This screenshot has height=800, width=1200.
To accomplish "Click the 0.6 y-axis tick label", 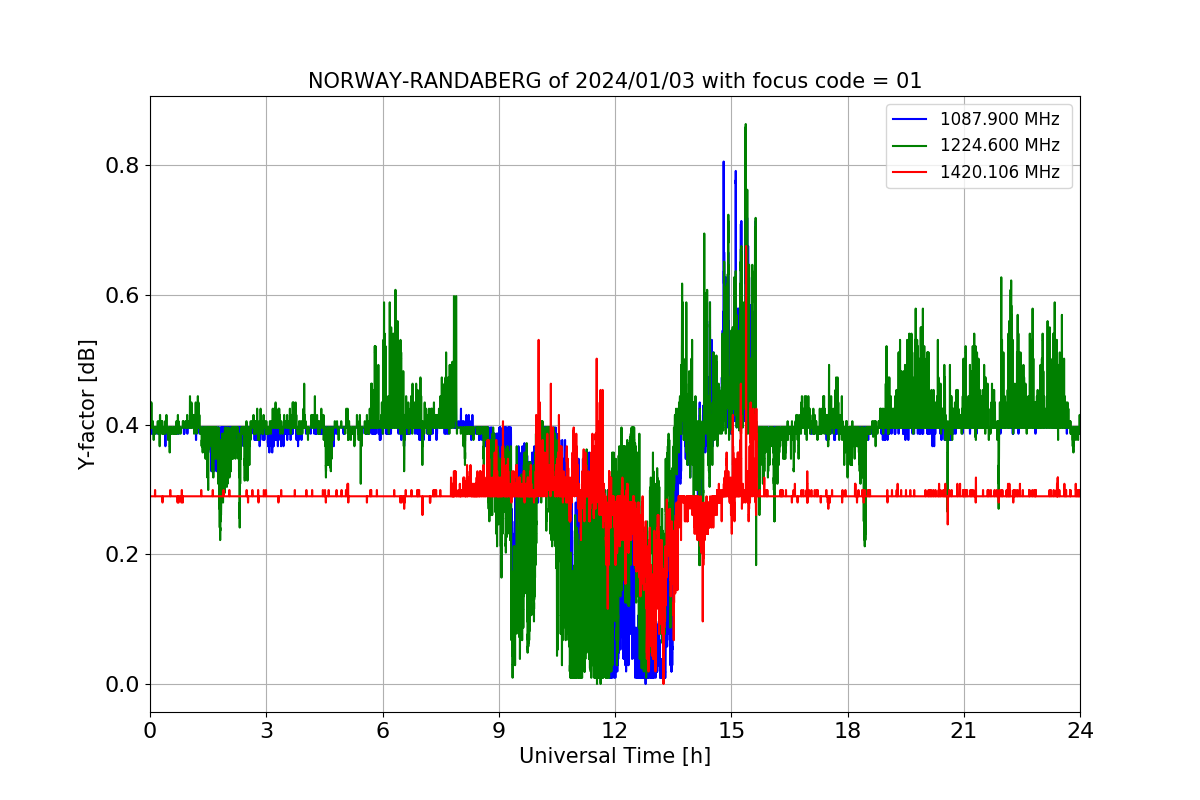I will [x=122, y=295].
